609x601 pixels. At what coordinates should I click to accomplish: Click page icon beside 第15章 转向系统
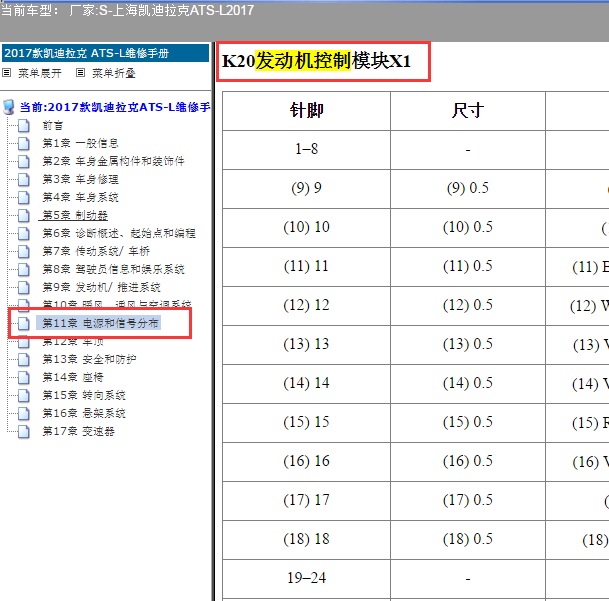click(x=24, y=395)
